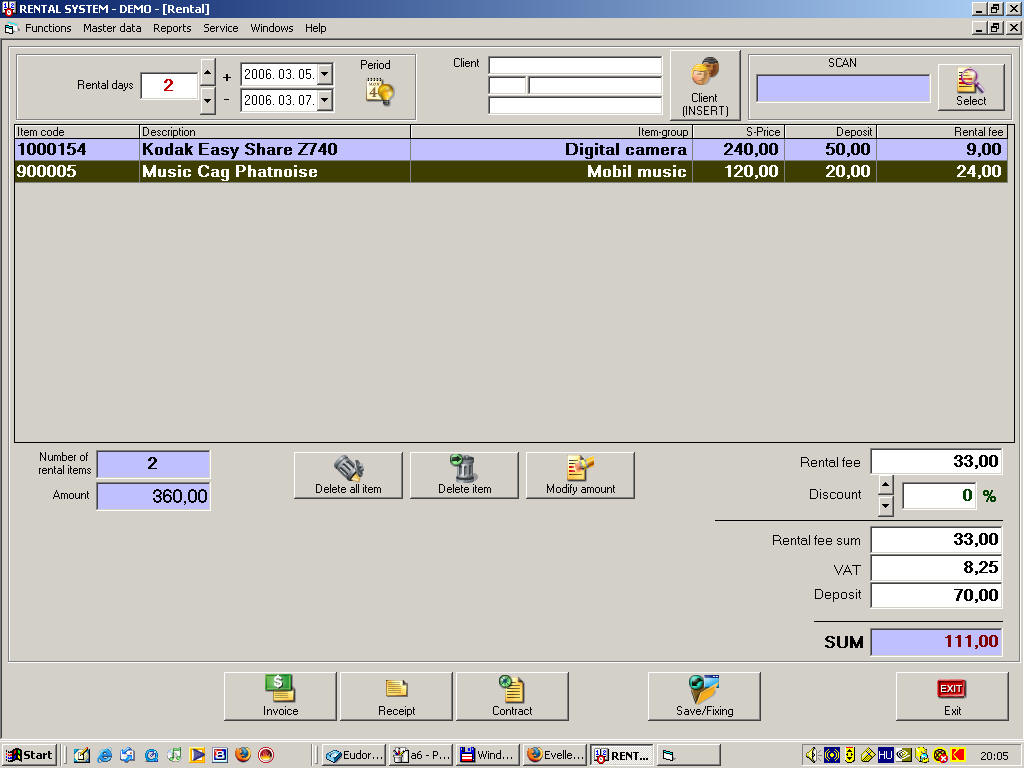Open the Windows menu
Viewport: 1024px width, 768px height.
272,28
